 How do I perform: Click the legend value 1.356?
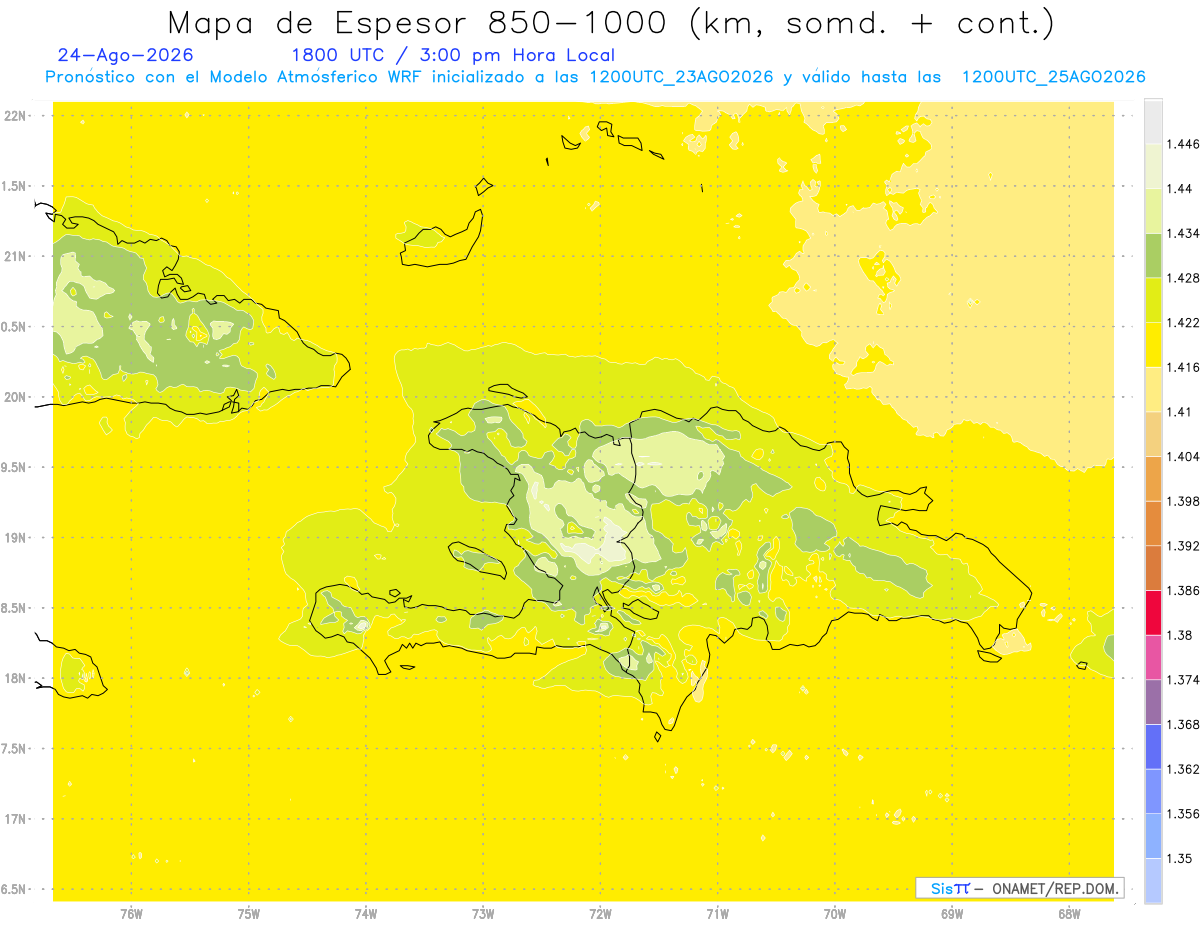click(1184, 814)
